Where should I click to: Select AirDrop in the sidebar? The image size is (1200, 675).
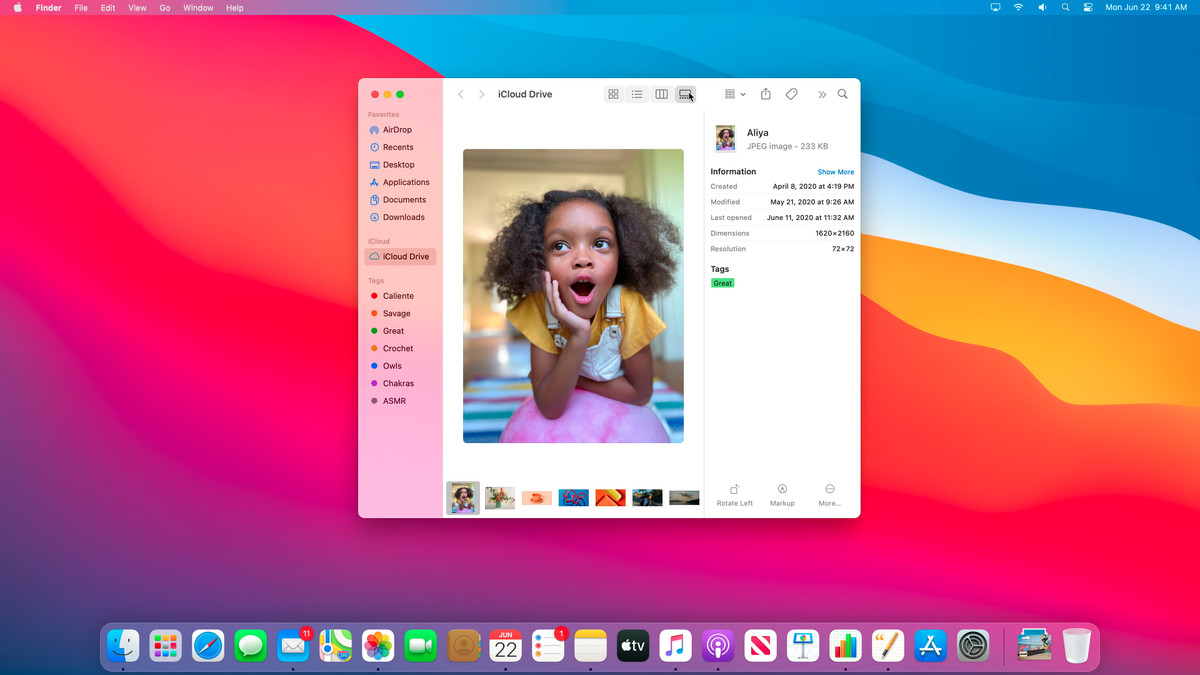398,129
